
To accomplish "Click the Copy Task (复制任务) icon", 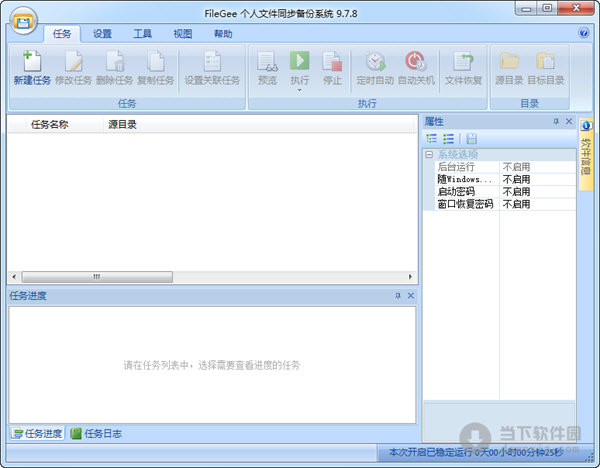I will coord(156,61).
